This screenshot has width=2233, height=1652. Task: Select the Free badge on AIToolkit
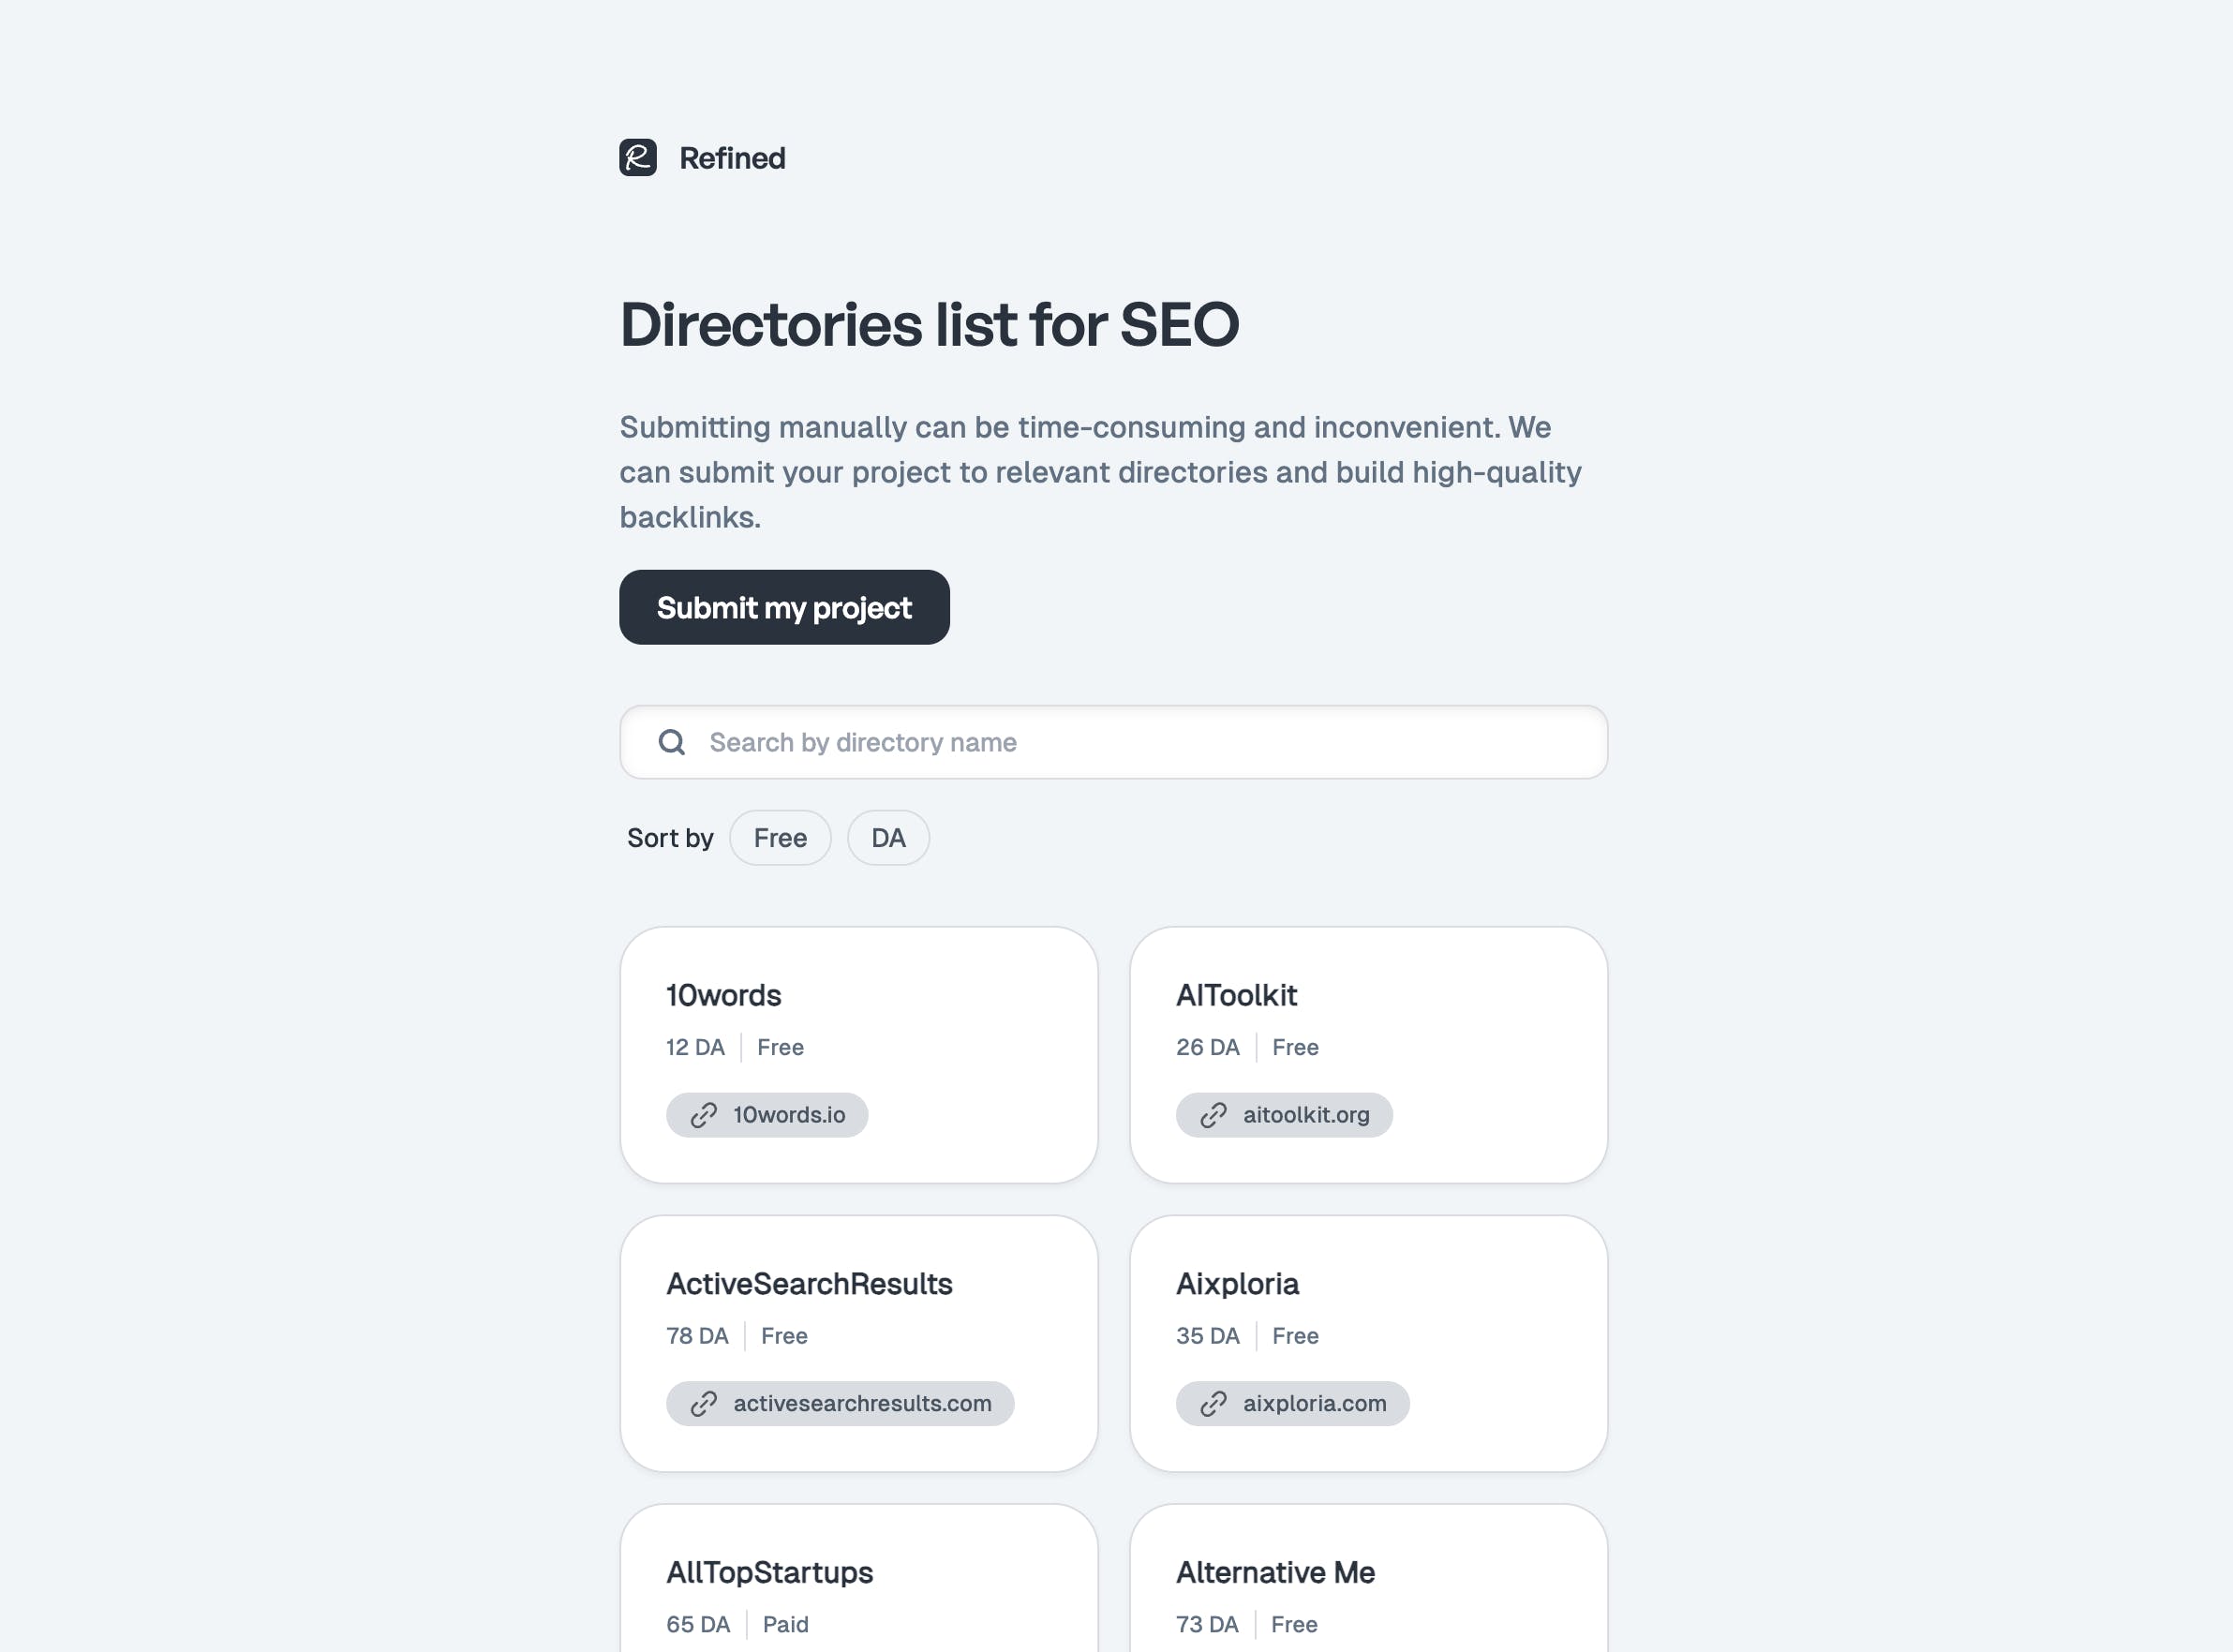(1294, 1047)
